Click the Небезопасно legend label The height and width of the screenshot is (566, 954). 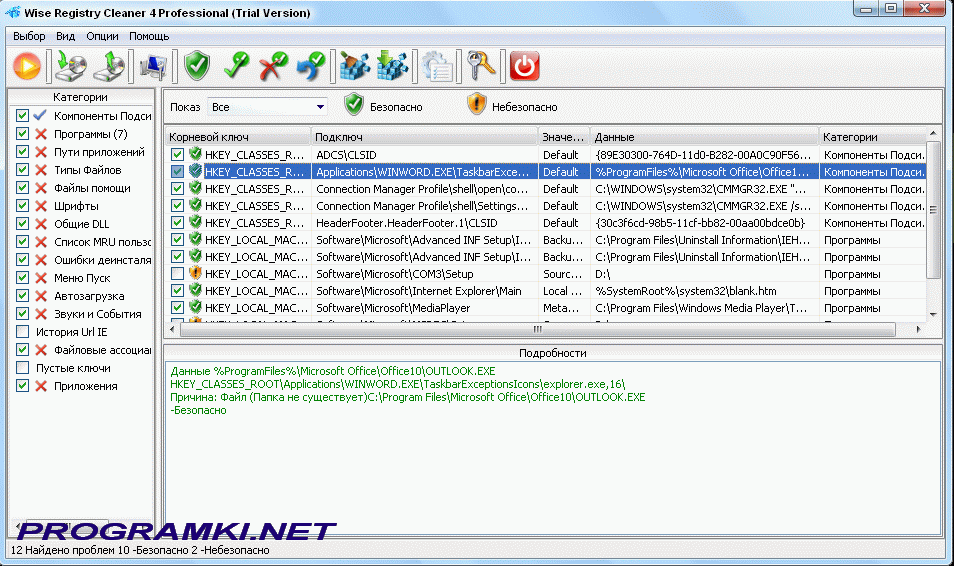(x=524, y=107)
